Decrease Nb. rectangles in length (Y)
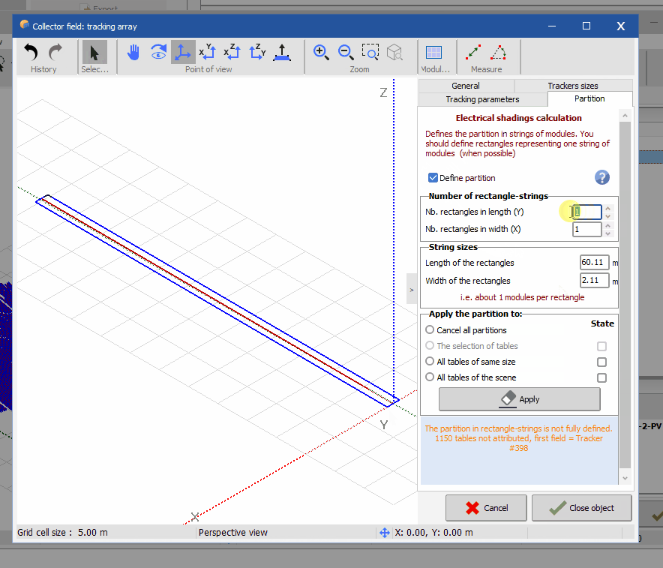The height and width of the screenshot is (568, 663). pos(608,216)
